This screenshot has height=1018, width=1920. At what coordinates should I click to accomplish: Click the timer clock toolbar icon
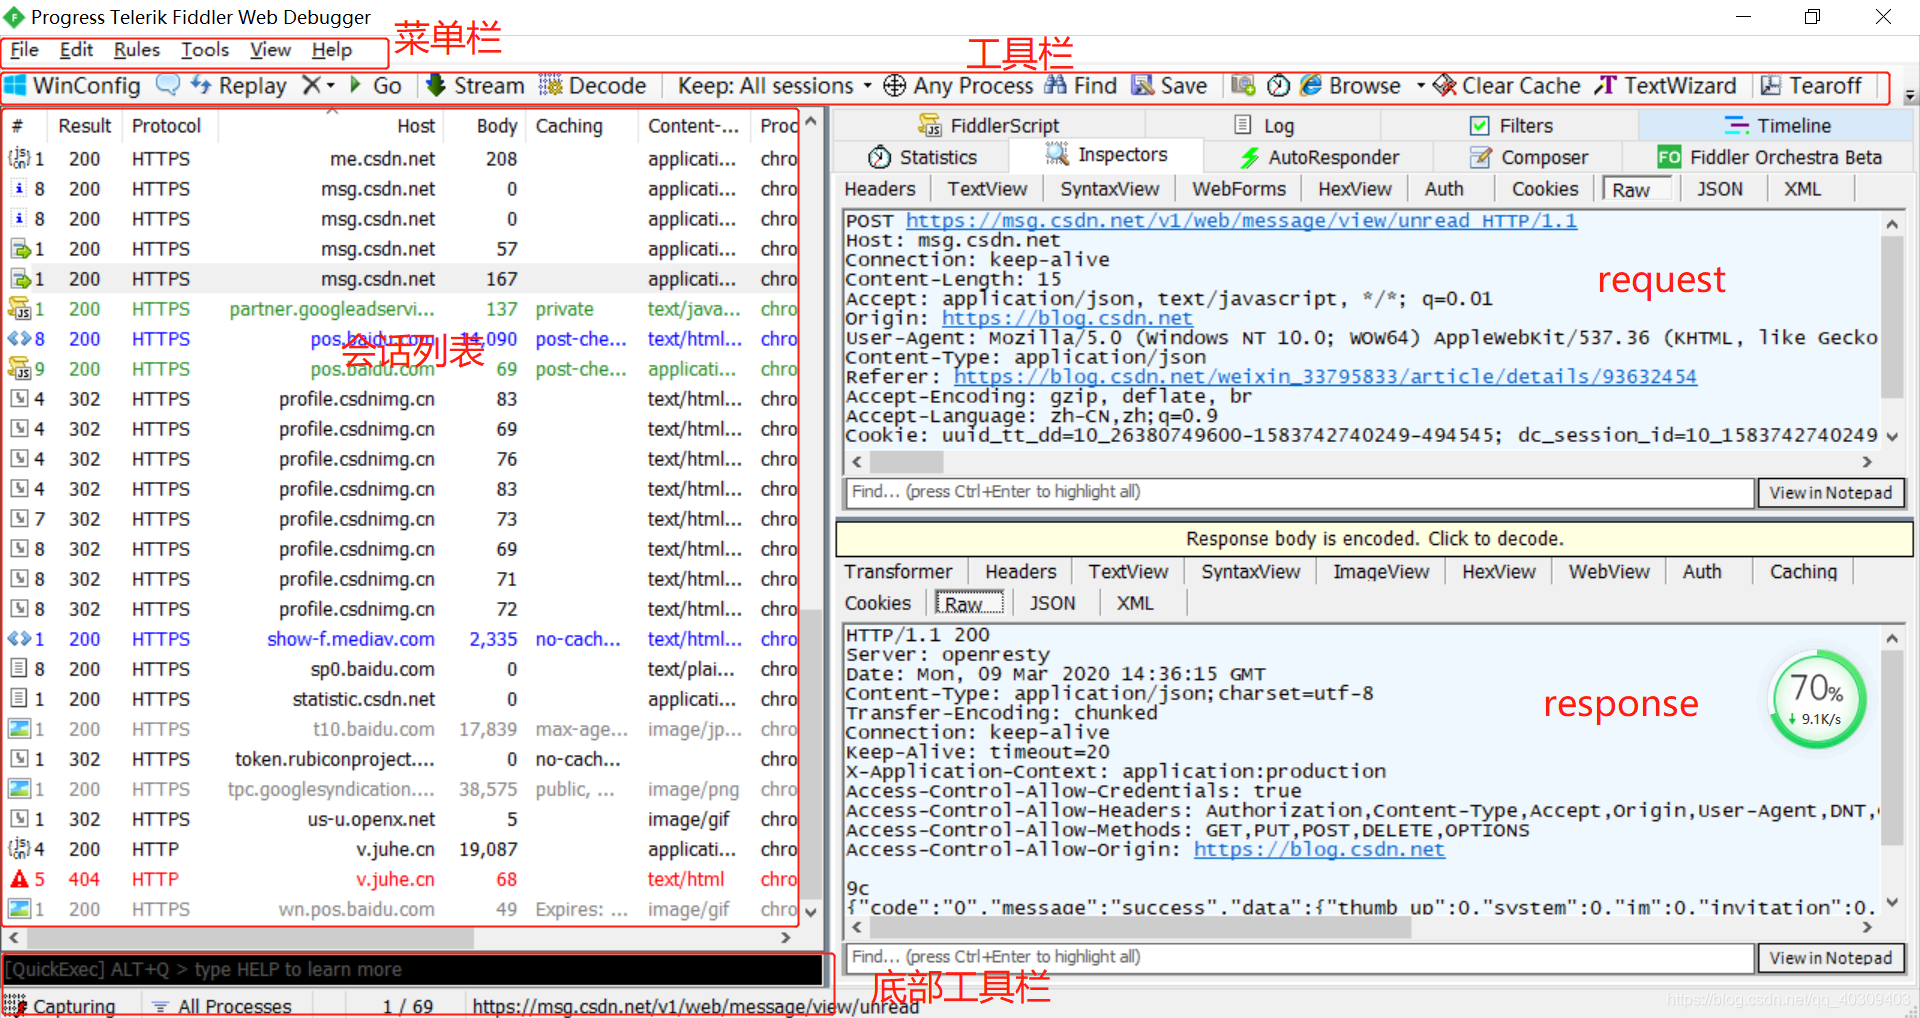pos(1278,86)
